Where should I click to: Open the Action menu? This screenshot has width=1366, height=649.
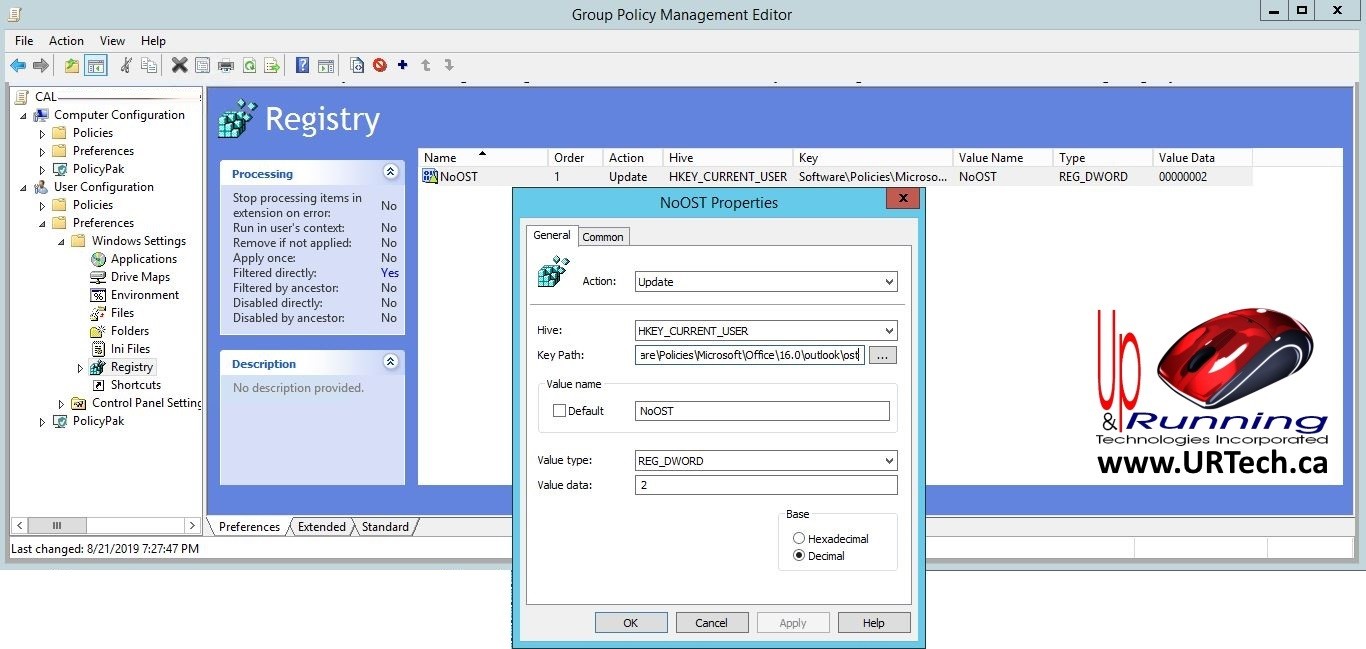(x=66, y=41)
